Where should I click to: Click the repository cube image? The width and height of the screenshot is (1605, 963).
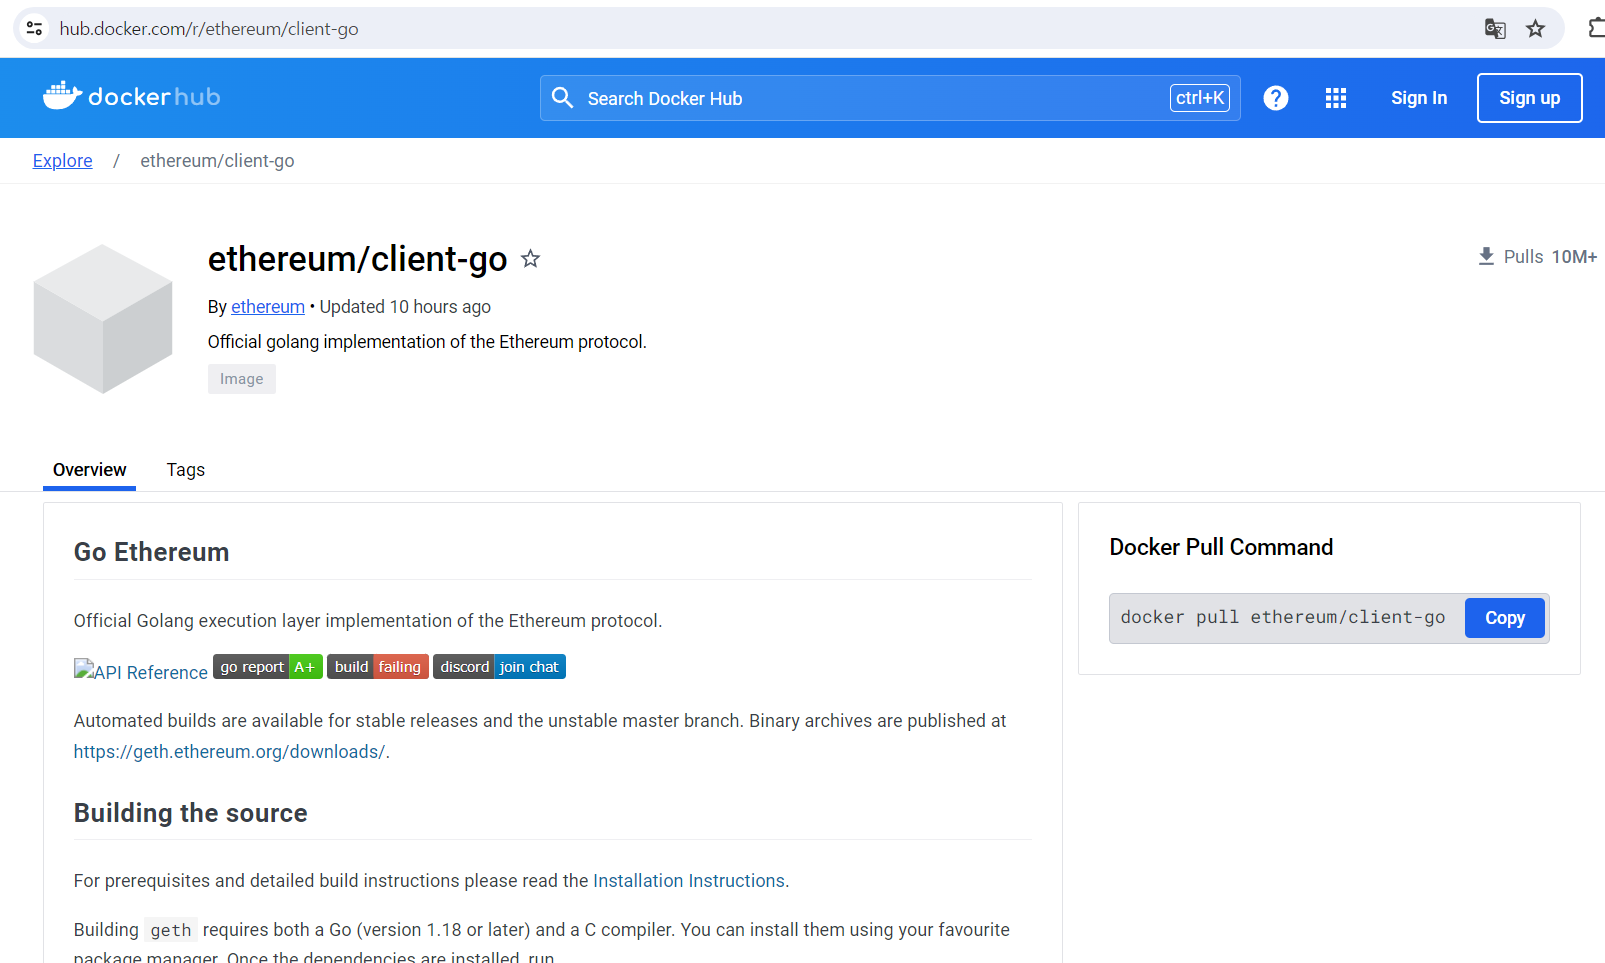click(103, 319)
